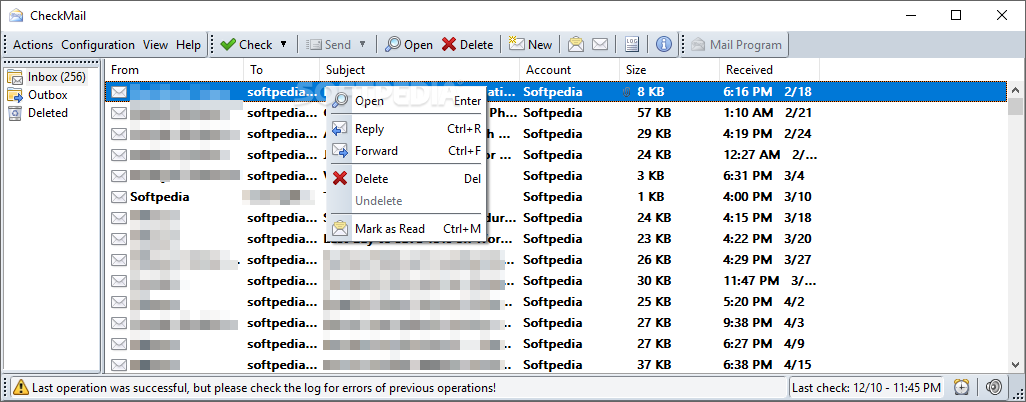The width and height of the screenshot is (1026, 402).
Task: Open the View menu
Action: (156, 45)
